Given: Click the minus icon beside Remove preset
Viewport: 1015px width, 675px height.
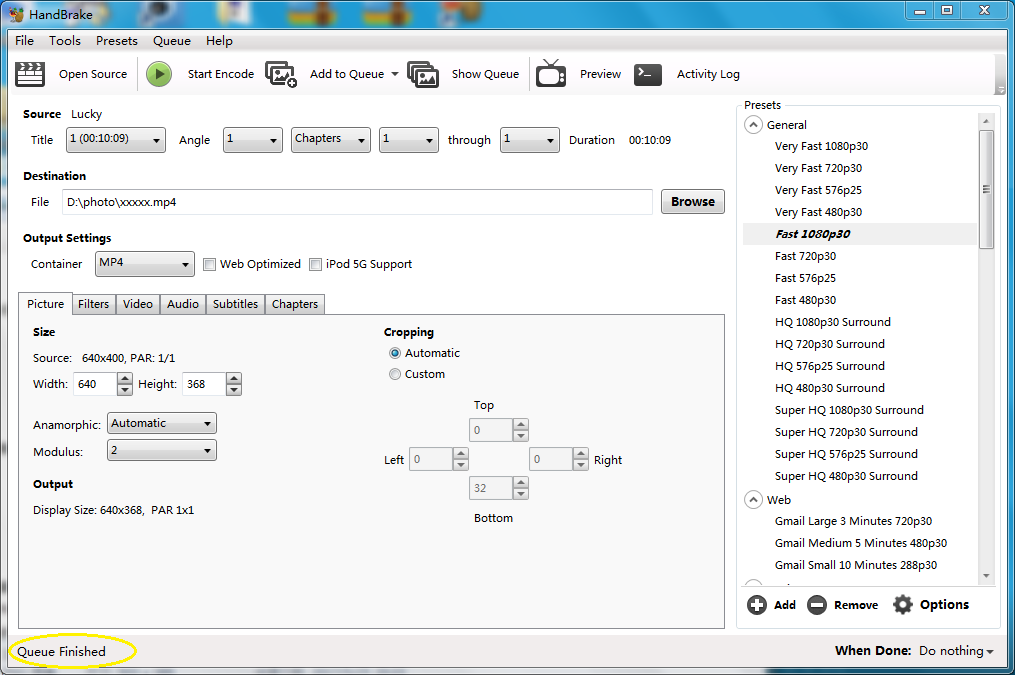Looking at the screenshot, I should (x=817, y=605).
